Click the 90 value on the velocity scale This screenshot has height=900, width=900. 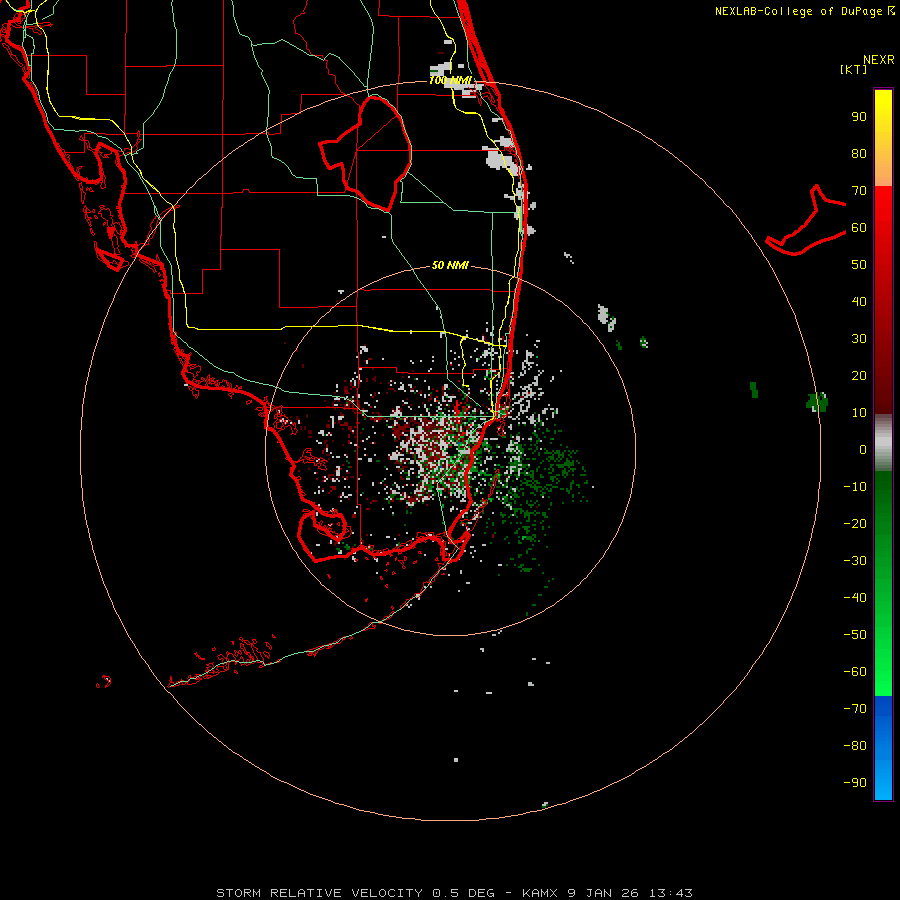859,117
